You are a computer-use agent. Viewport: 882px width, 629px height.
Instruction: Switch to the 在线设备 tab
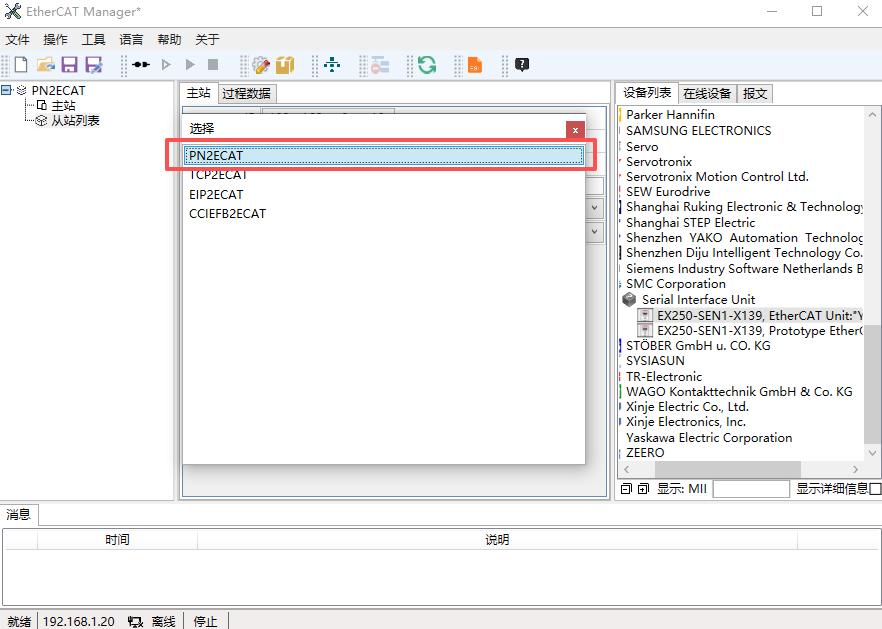click(x=707, y=93)
